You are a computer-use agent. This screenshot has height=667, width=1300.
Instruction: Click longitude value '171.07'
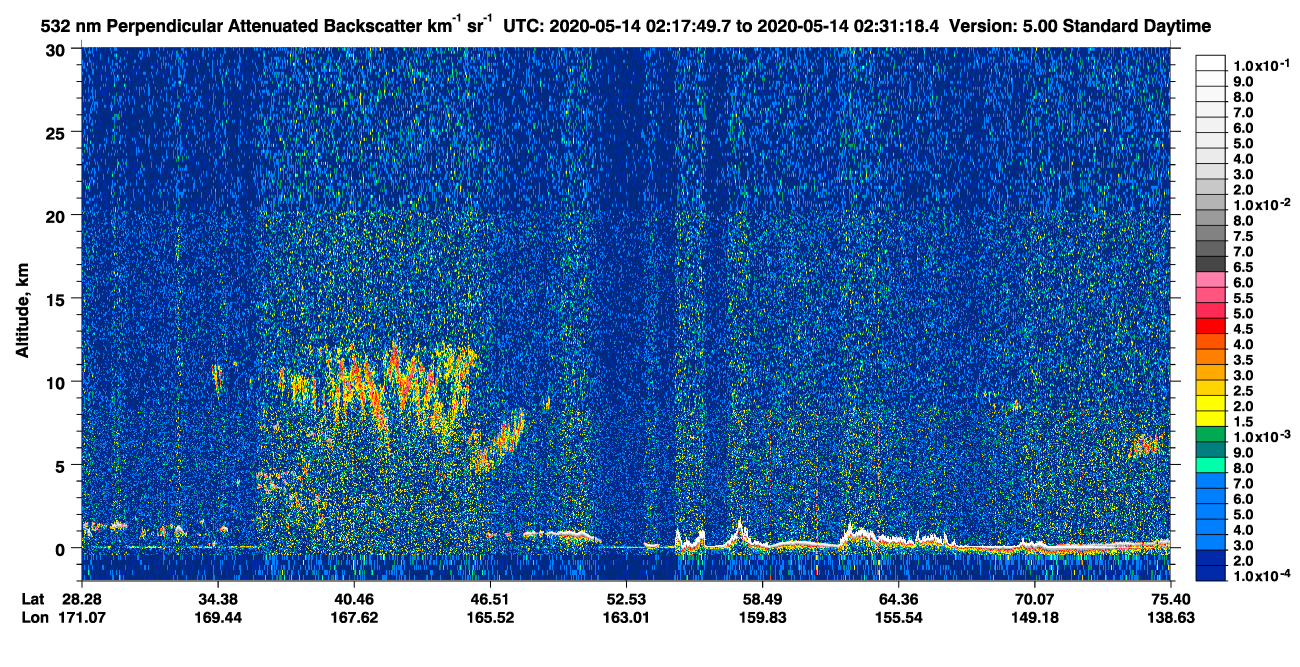click(81, 617)
